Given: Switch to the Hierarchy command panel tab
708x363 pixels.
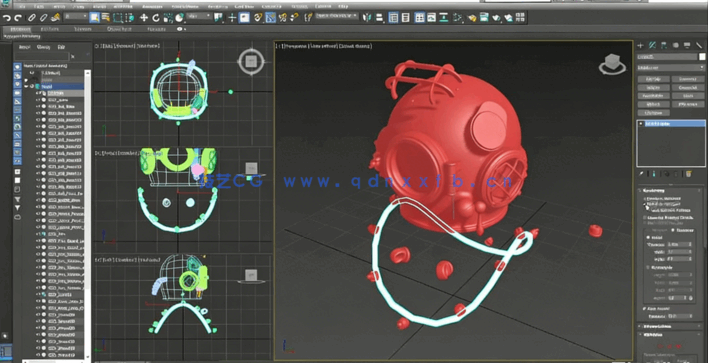Looking at the screenshot, I should [664, 45].
